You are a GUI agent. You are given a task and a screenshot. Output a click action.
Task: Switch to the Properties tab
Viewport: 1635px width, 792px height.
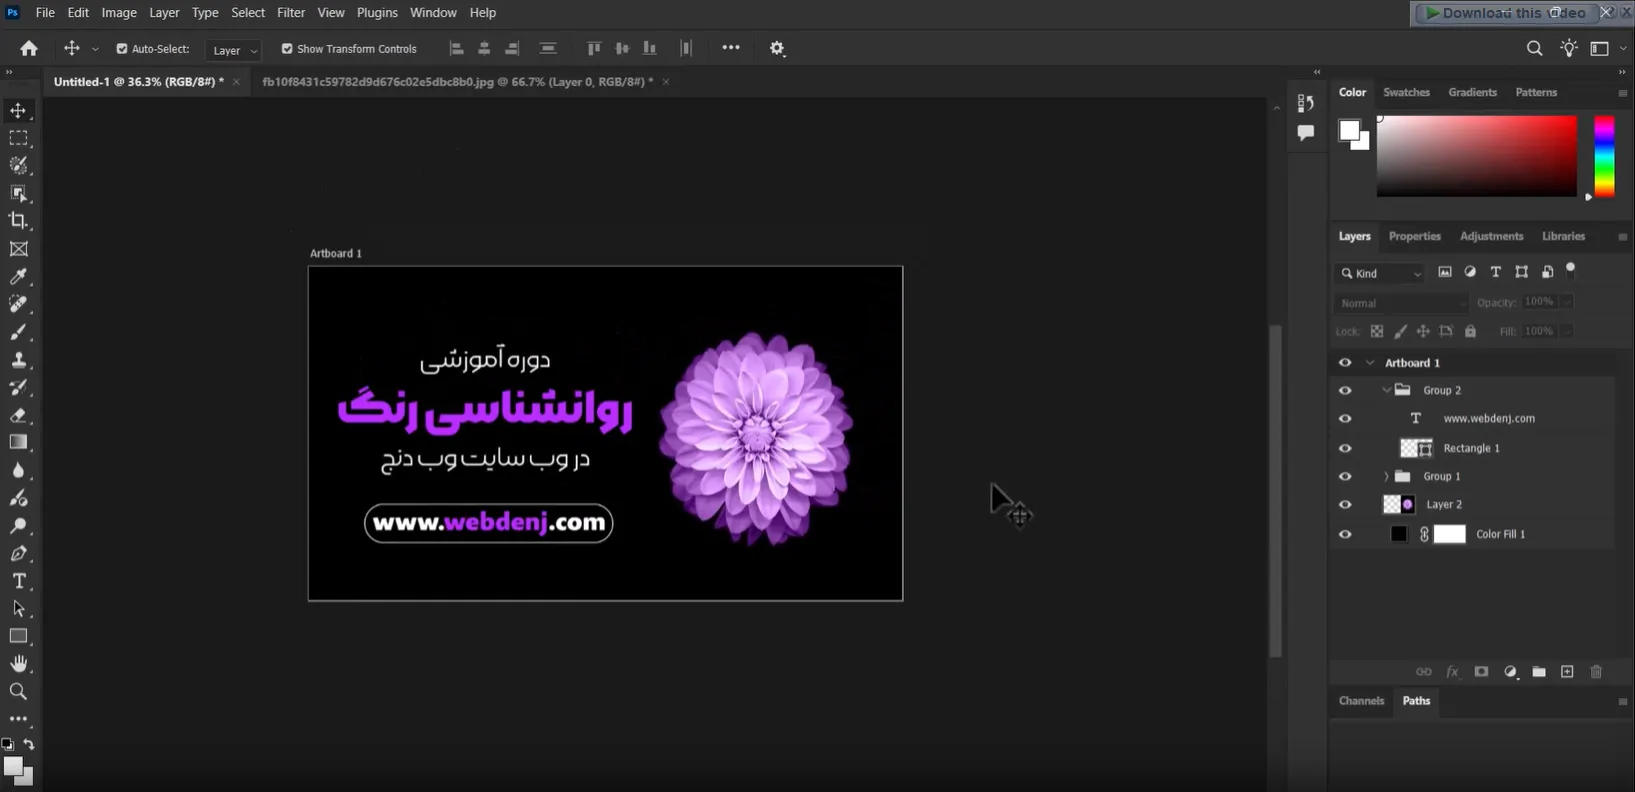(x=1414, y=236)
